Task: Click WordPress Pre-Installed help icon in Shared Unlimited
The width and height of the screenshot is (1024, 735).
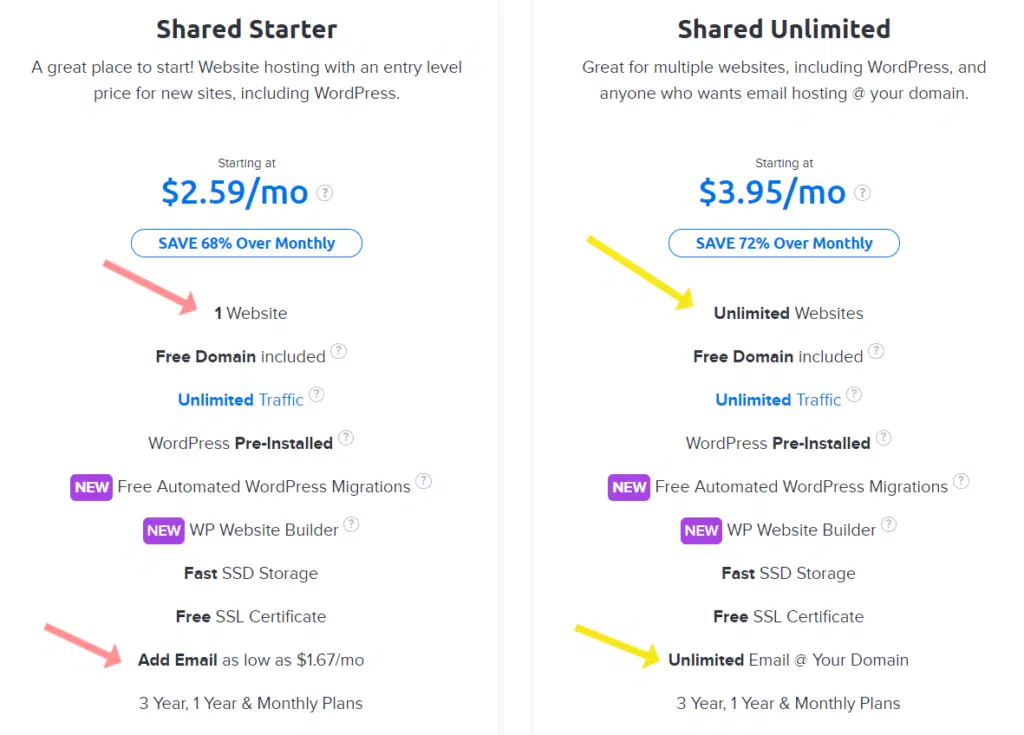Action: (883, 438)
